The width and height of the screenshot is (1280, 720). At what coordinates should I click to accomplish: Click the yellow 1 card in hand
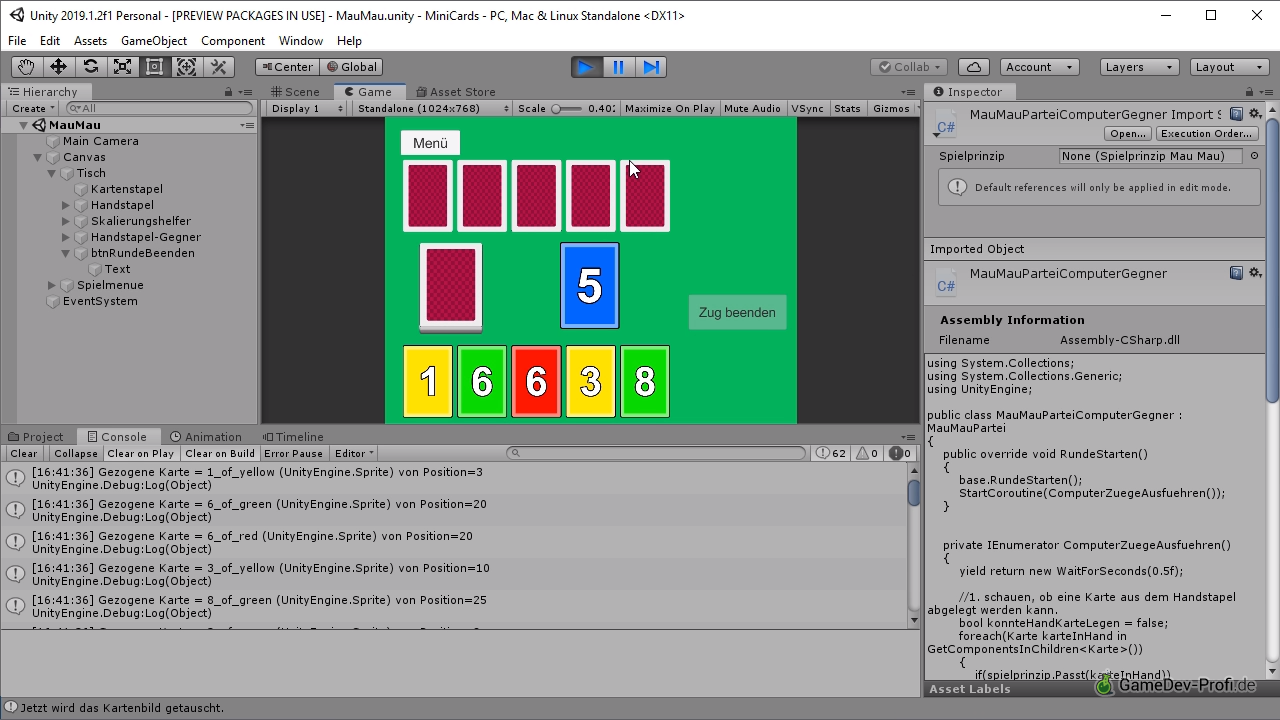tap(428, 381)
